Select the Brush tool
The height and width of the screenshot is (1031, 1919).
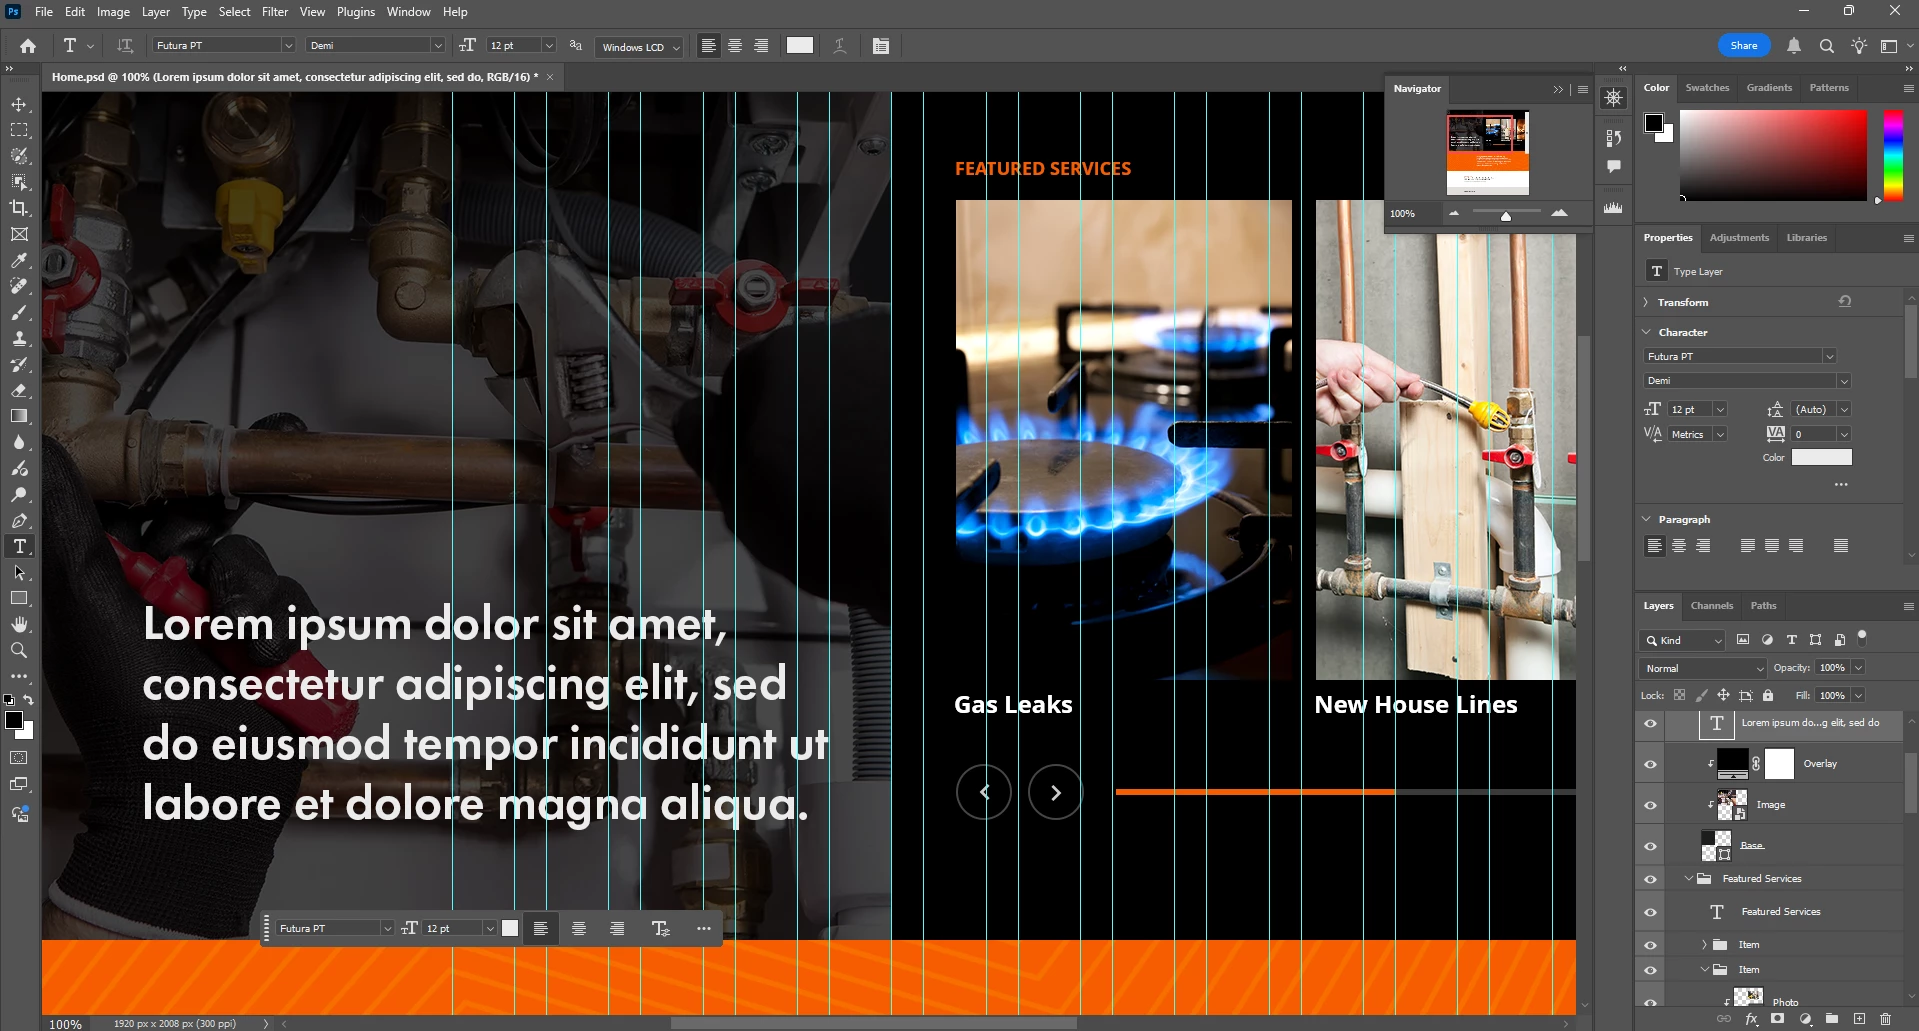(19, 312)
